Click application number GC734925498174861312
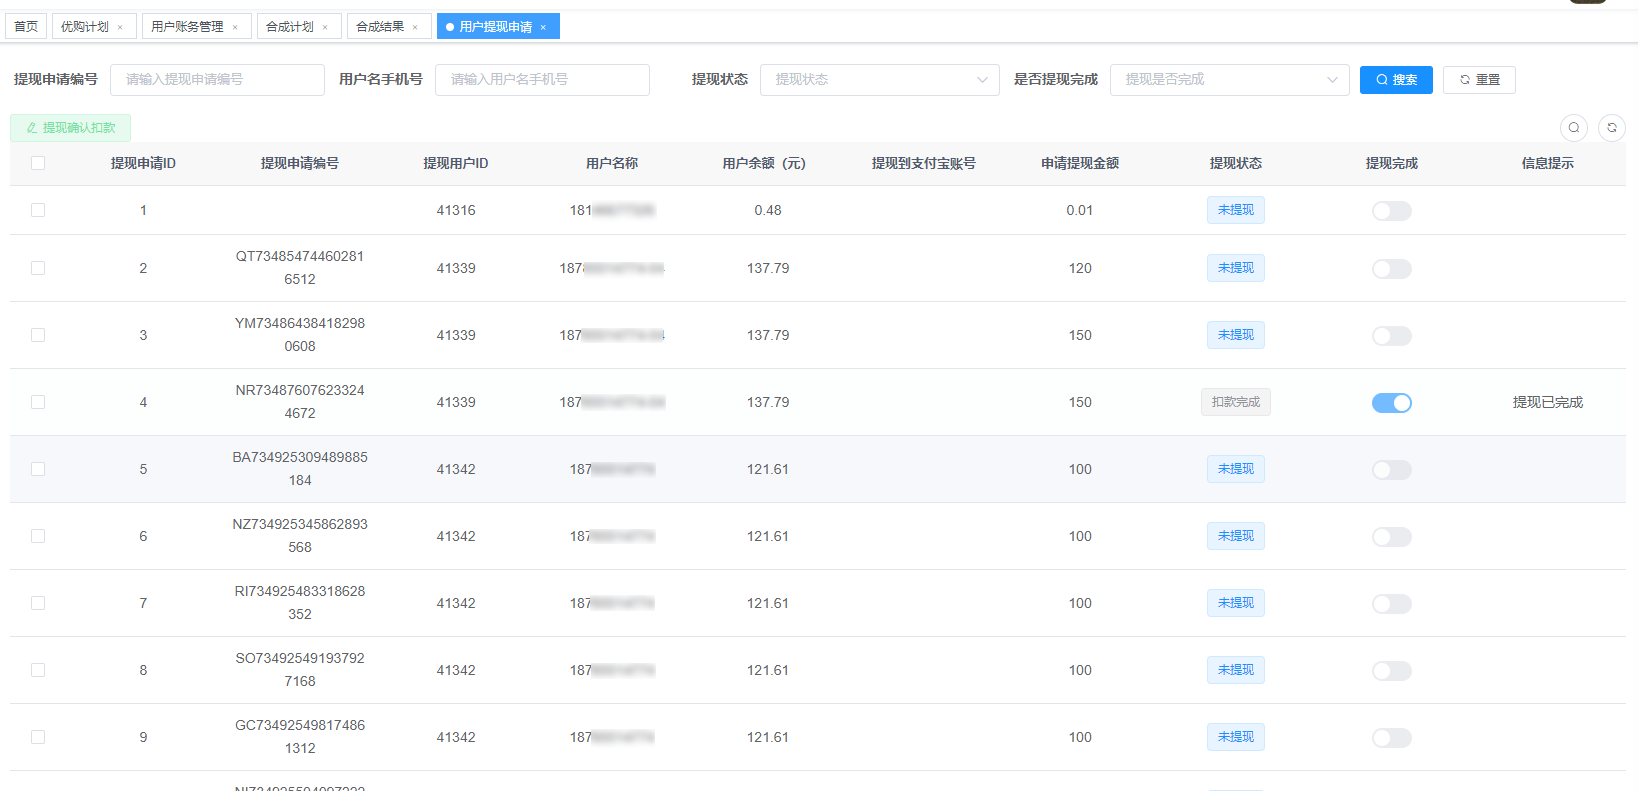The image size is (1638, 791). [300, 737]
